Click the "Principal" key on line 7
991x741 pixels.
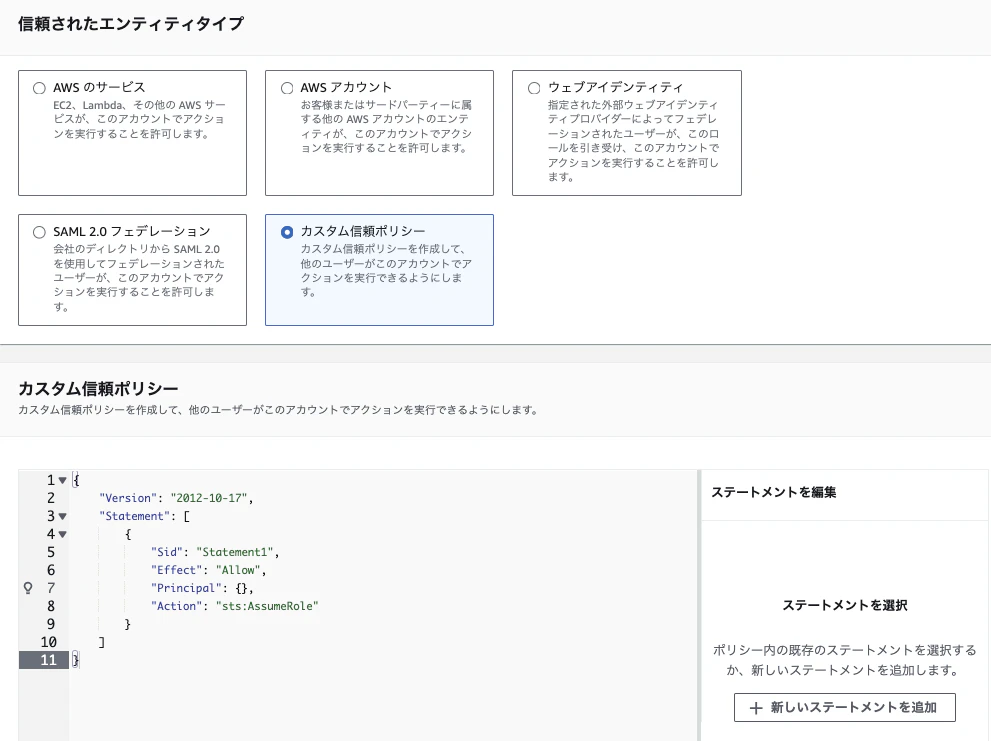tap(186, 588)
